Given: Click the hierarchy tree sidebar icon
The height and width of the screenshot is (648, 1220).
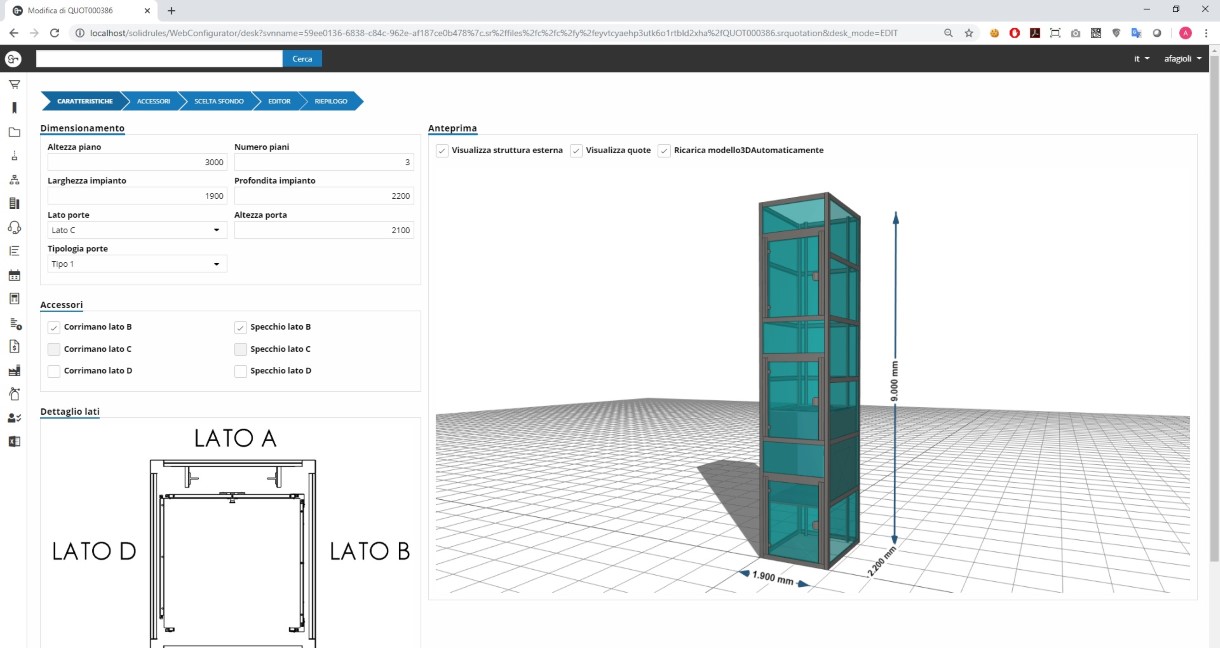Looking at the screenshot, I should tap(14, 180).
